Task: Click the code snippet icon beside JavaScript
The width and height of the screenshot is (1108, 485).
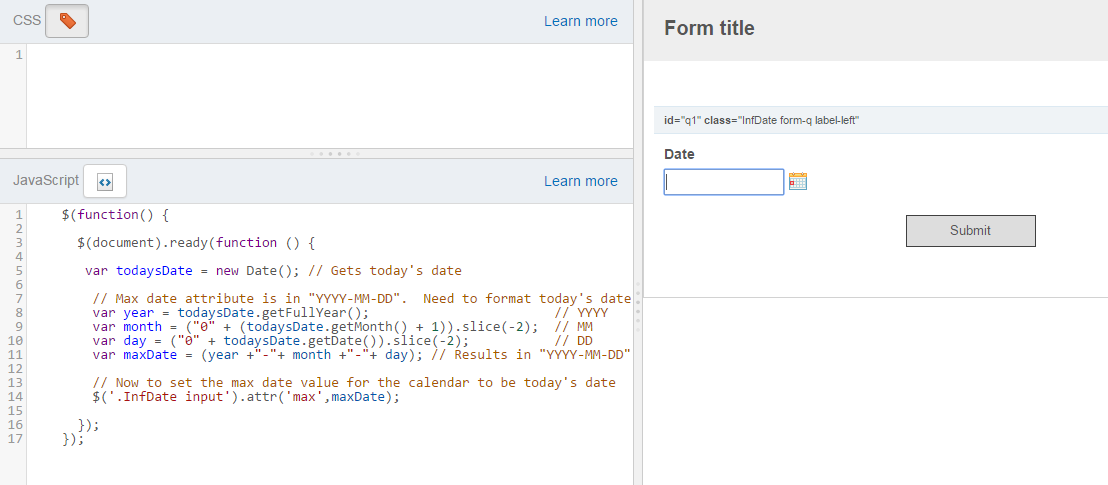Action: [x=105, y=181]
